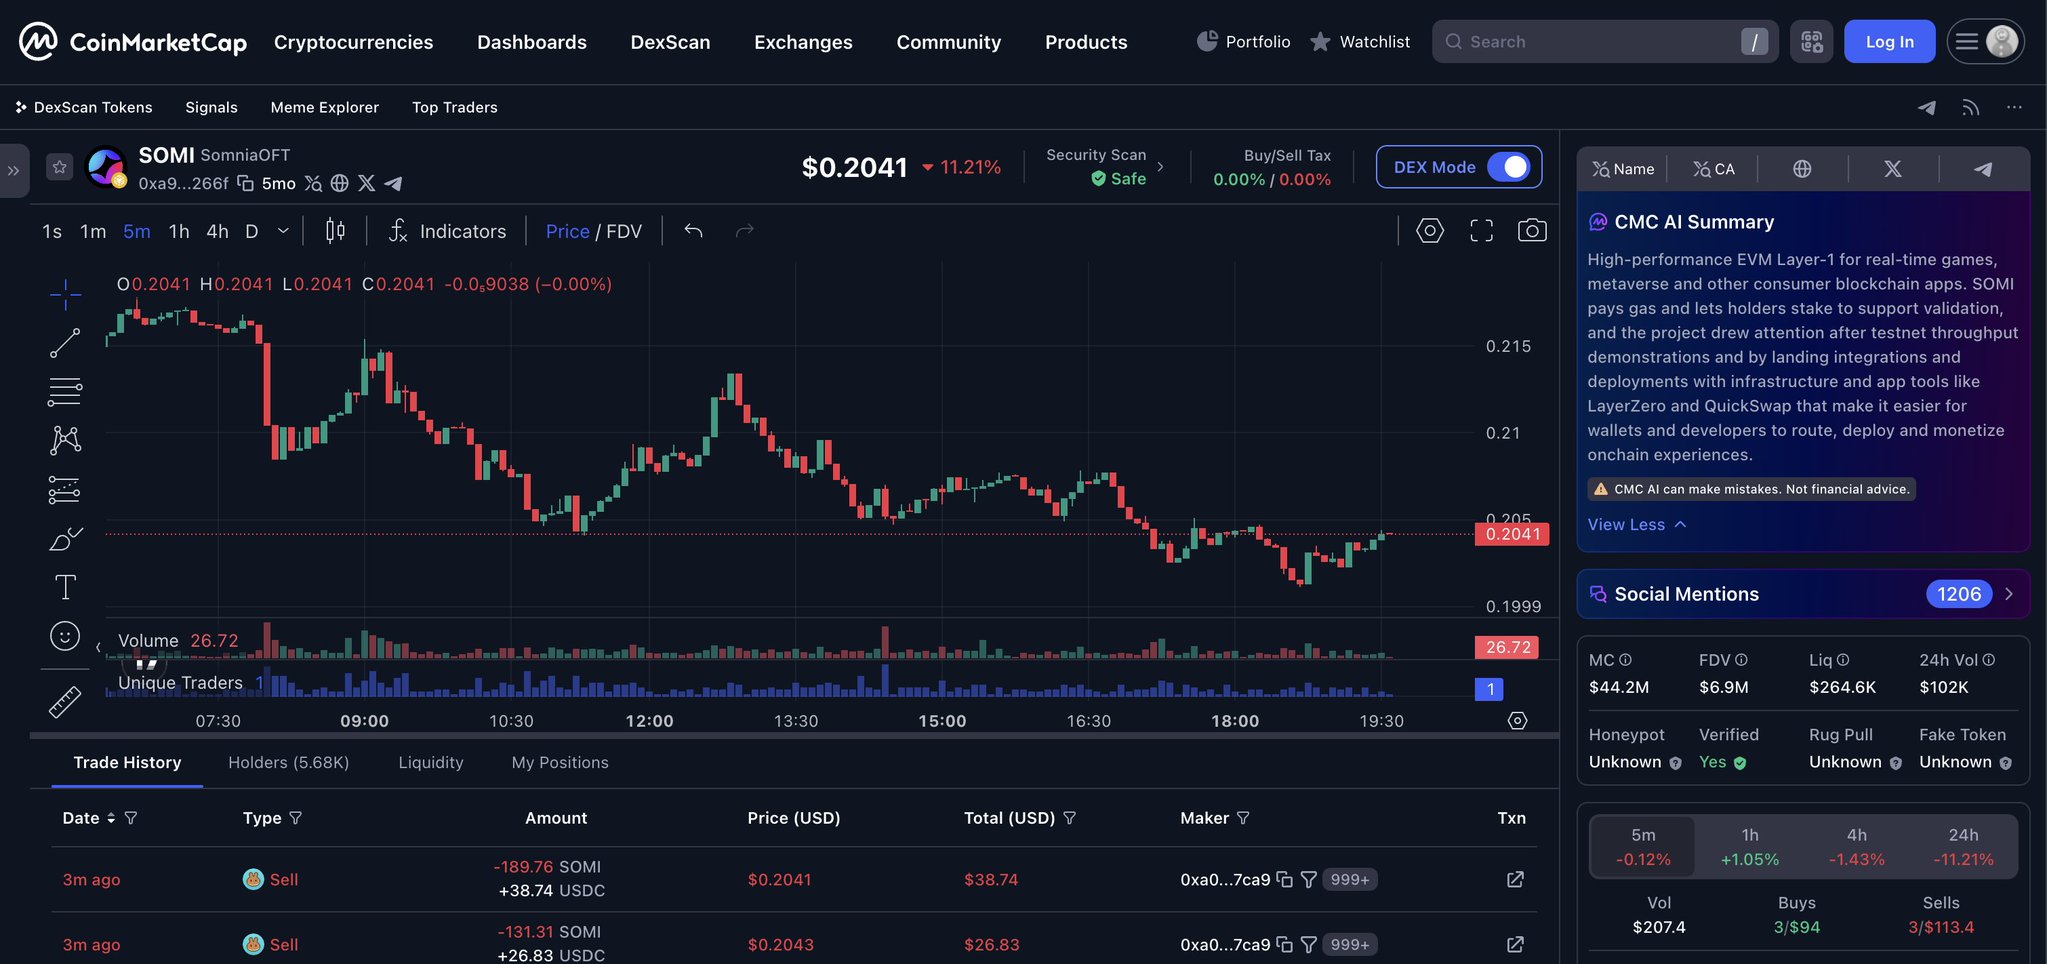This screenshot has width=2047, height=964.
Task: Copy maker address in the $26.83 row
Action: pyautogui.click(x=1285, y=944)
